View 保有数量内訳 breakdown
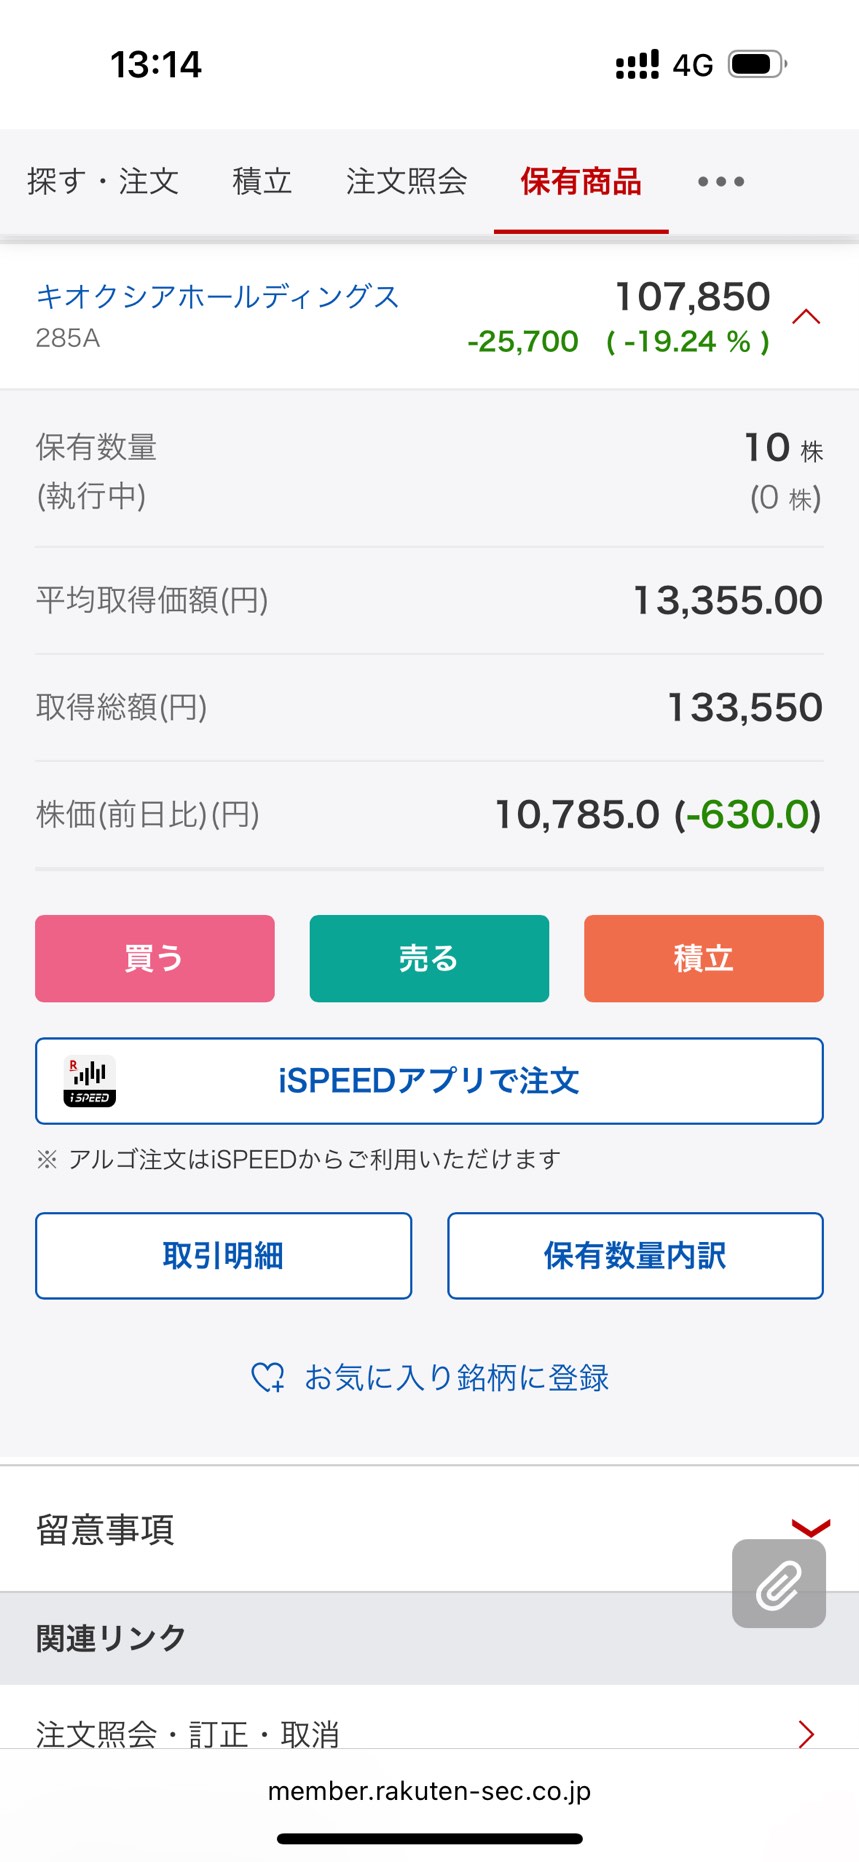Image resolution: width=859 pixels, height=1862 pixels. click(x=635, y=1255)
